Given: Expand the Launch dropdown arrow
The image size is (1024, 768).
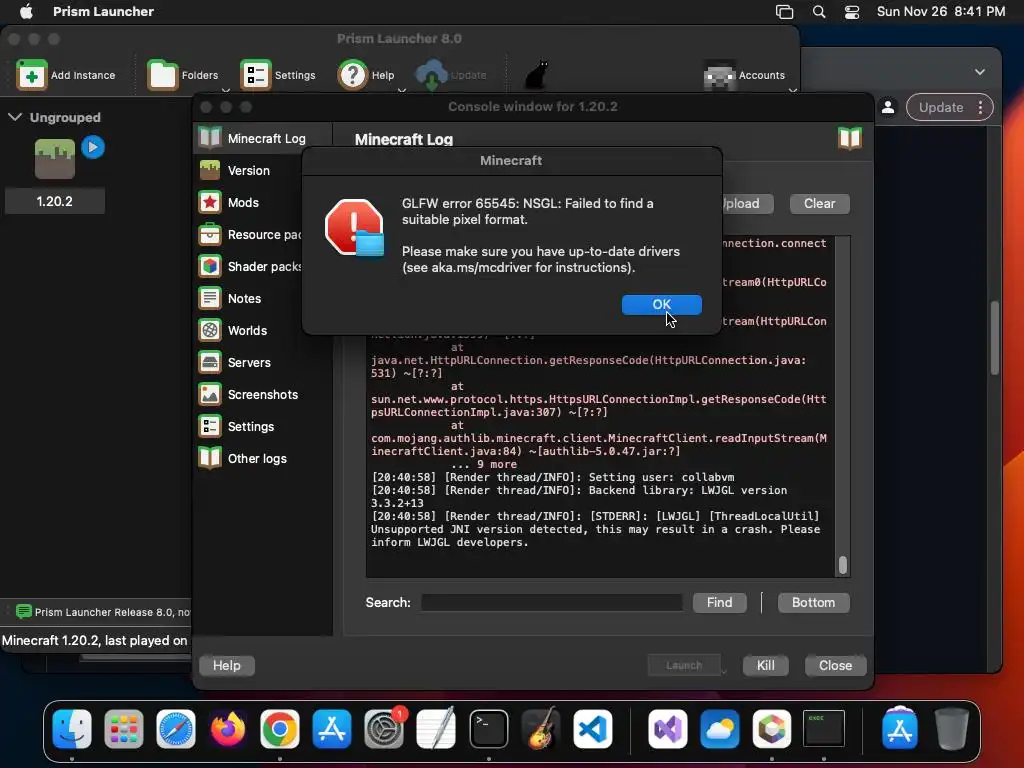Looking at the screenshot, I should tap(724, 671).
